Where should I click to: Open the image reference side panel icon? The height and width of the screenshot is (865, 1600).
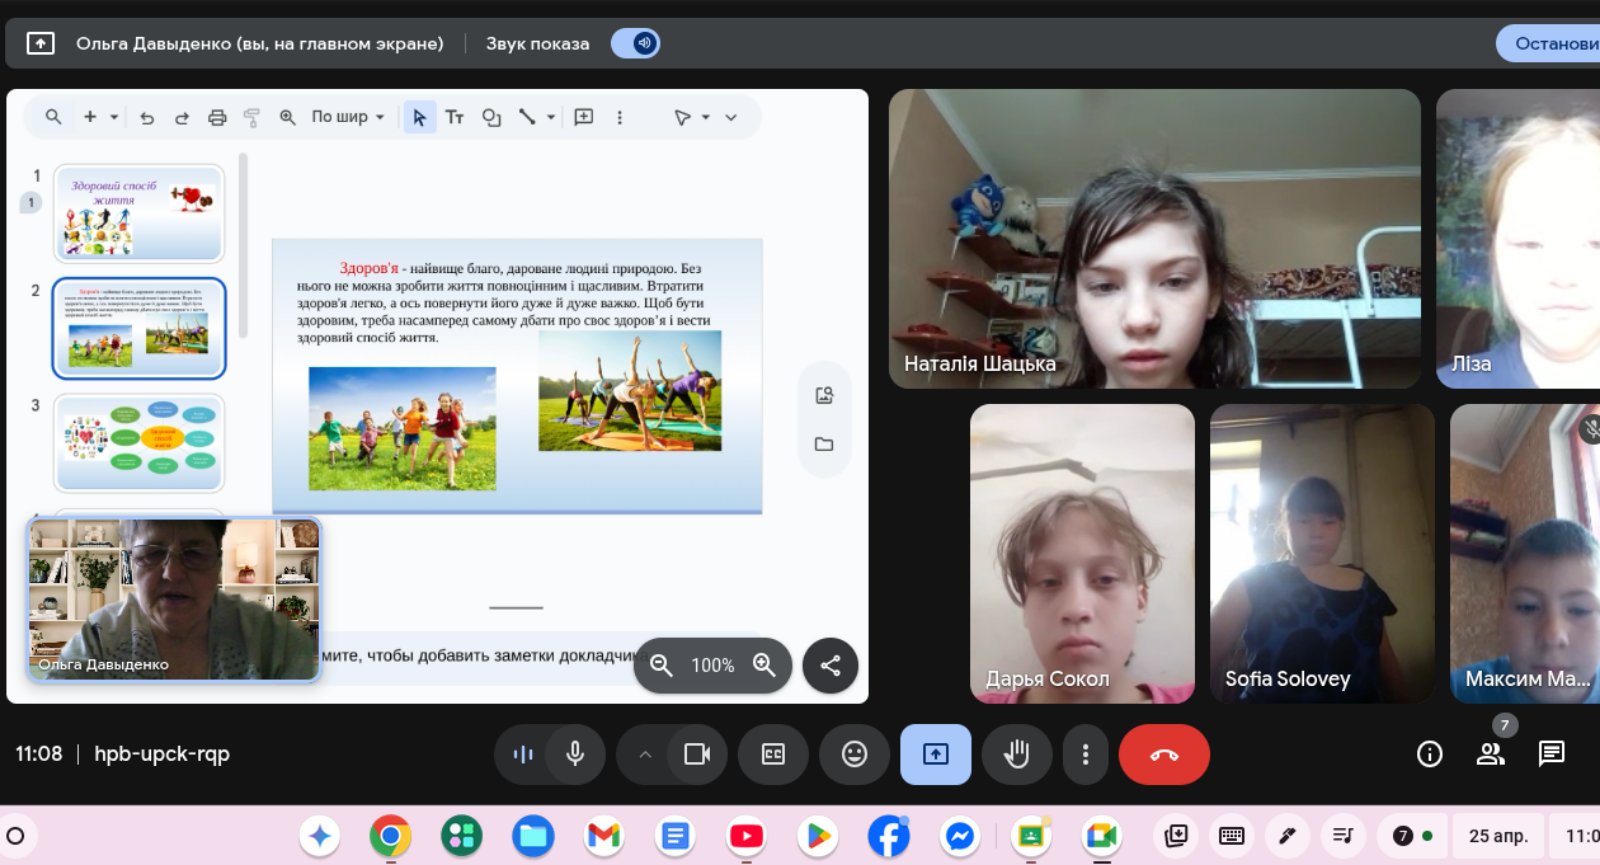coord(824,395)
